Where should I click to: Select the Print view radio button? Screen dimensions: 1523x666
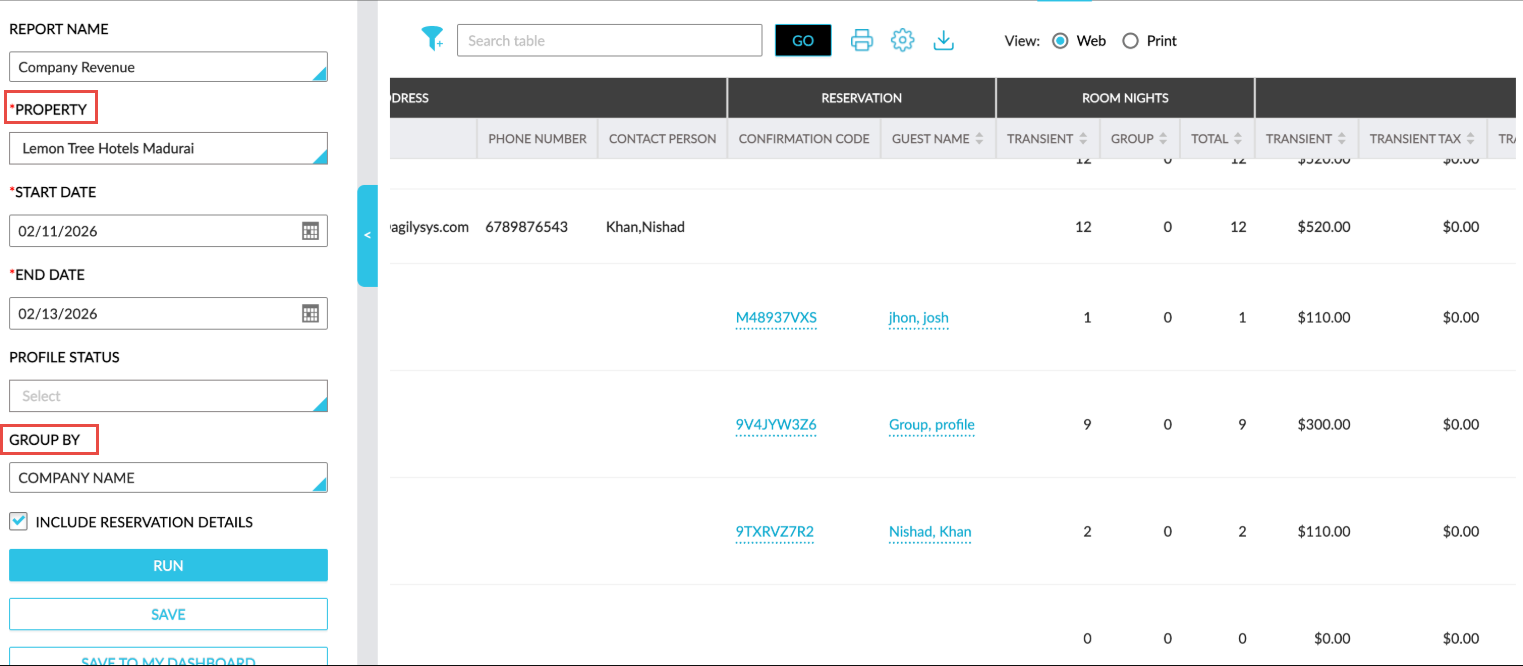point(1130,41)
